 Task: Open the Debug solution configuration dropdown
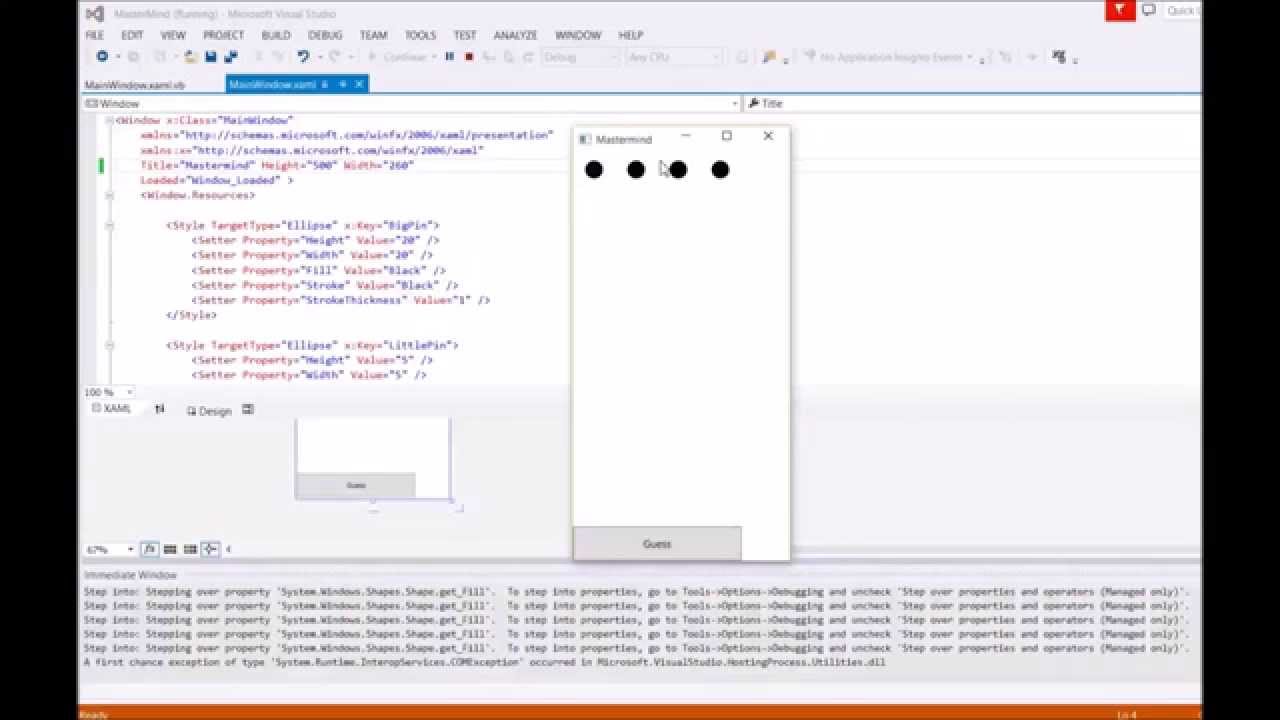point(581,57)
